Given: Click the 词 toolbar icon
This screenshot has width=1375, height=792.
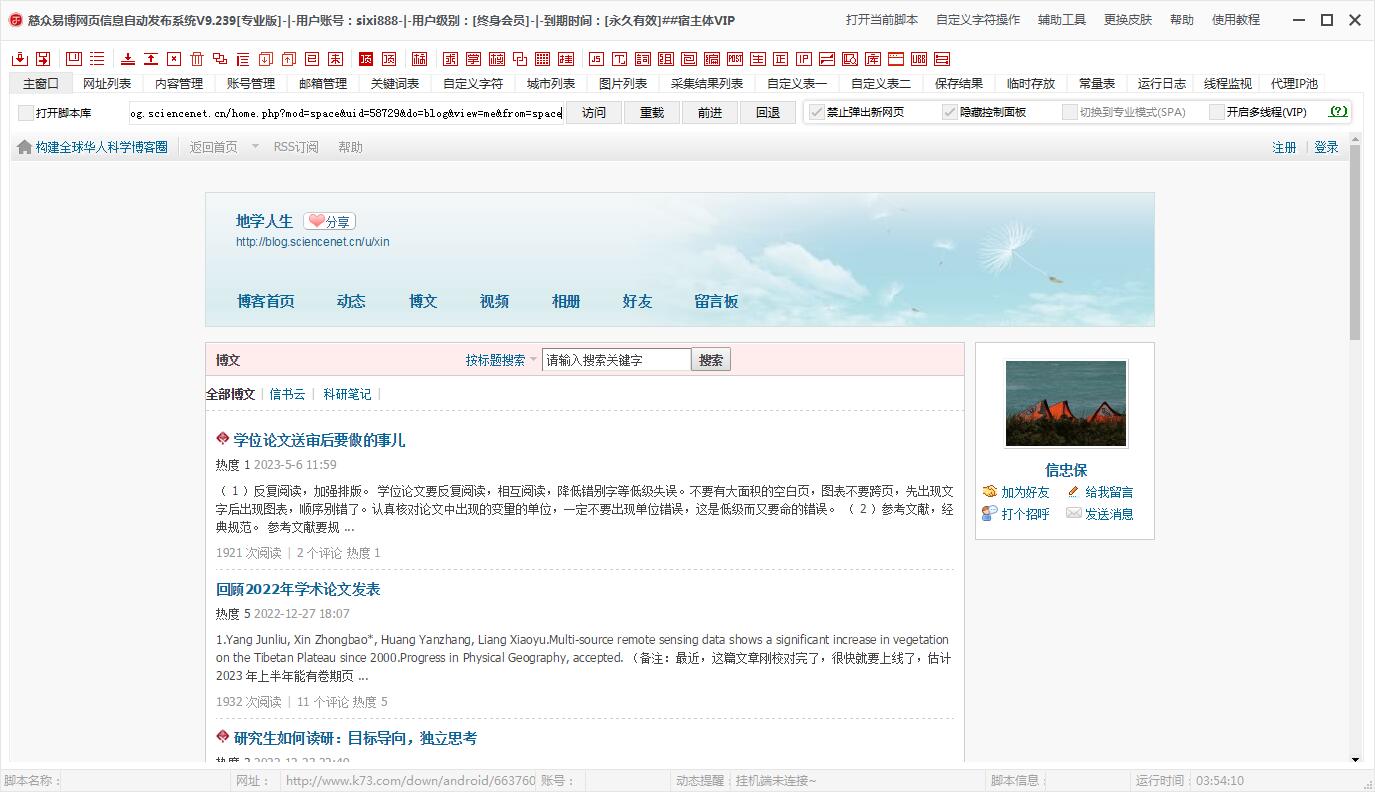Looking at the screenshot, I should tap(642, 59).
